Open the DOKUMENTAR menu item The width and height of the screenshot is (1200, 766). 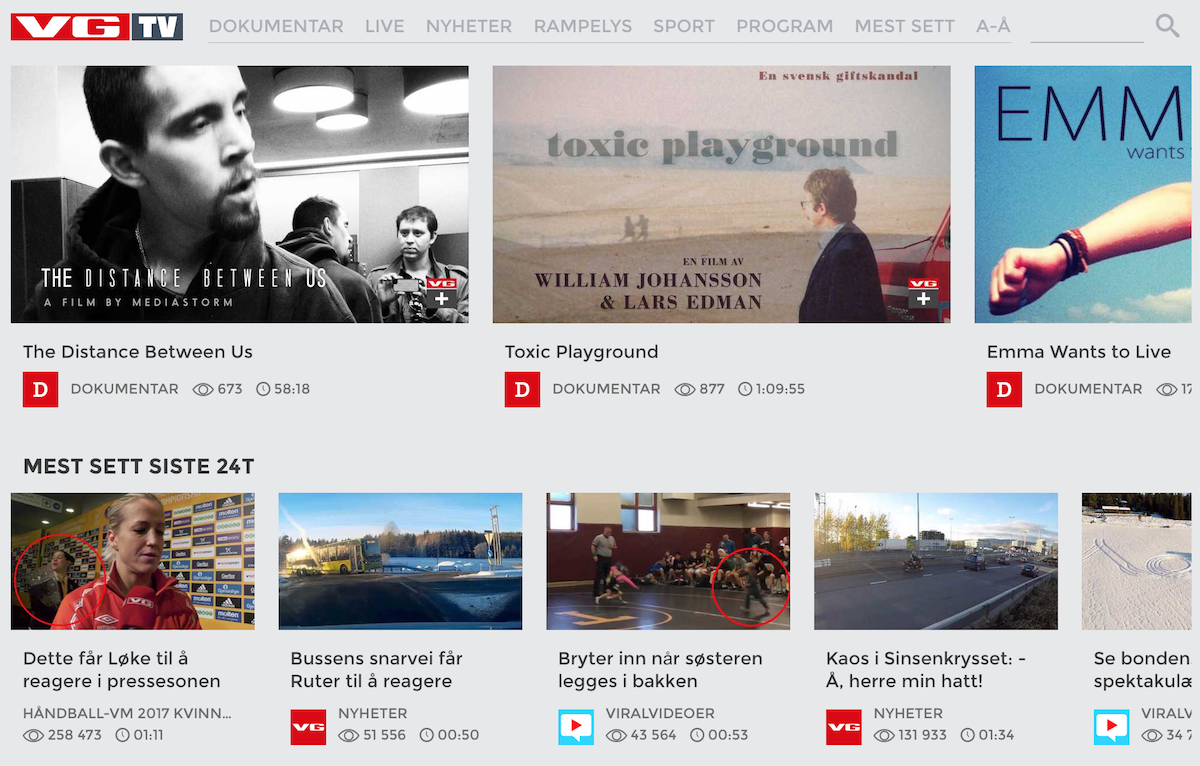pos(276,26)
